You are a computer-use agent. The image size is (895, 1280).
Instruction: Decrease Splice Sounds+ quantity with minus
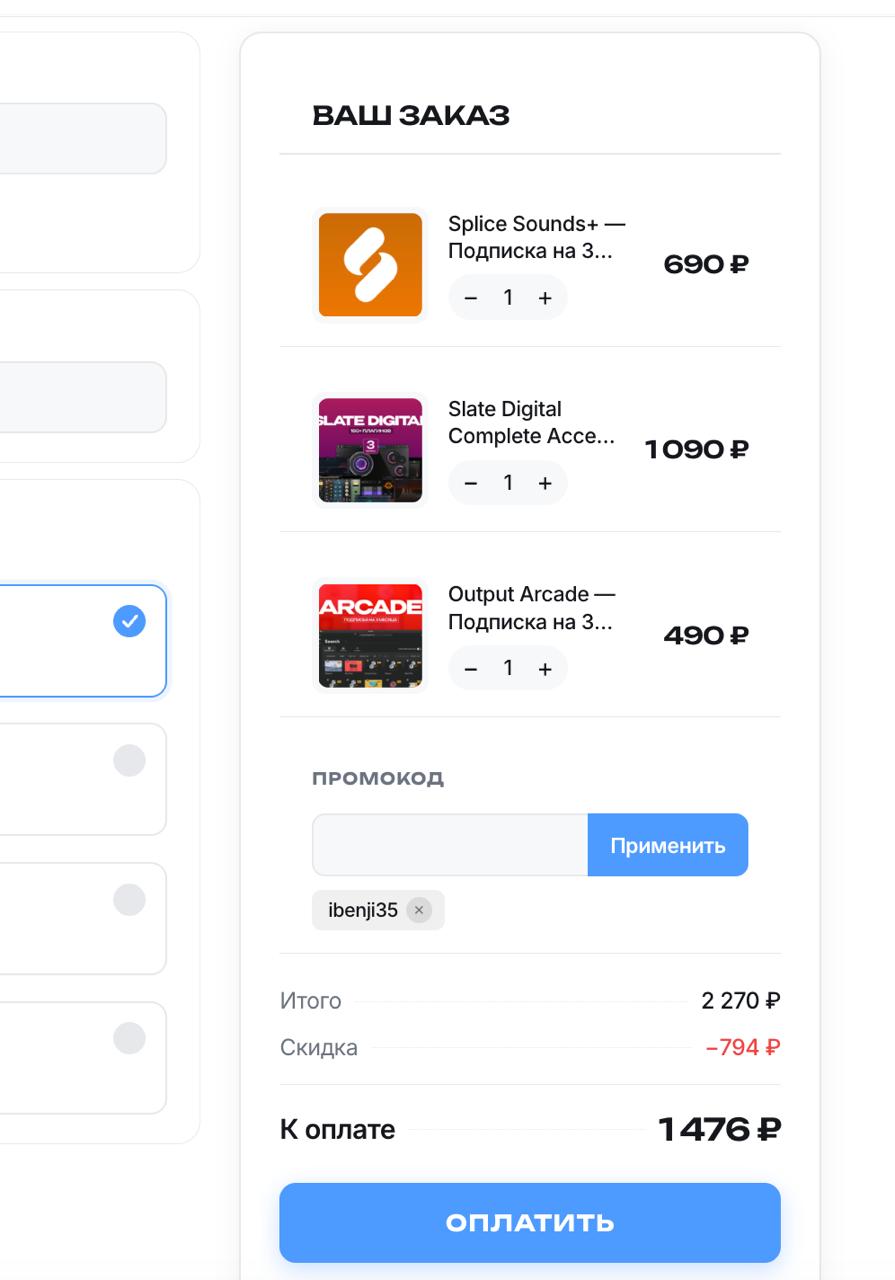coord(471,298)
